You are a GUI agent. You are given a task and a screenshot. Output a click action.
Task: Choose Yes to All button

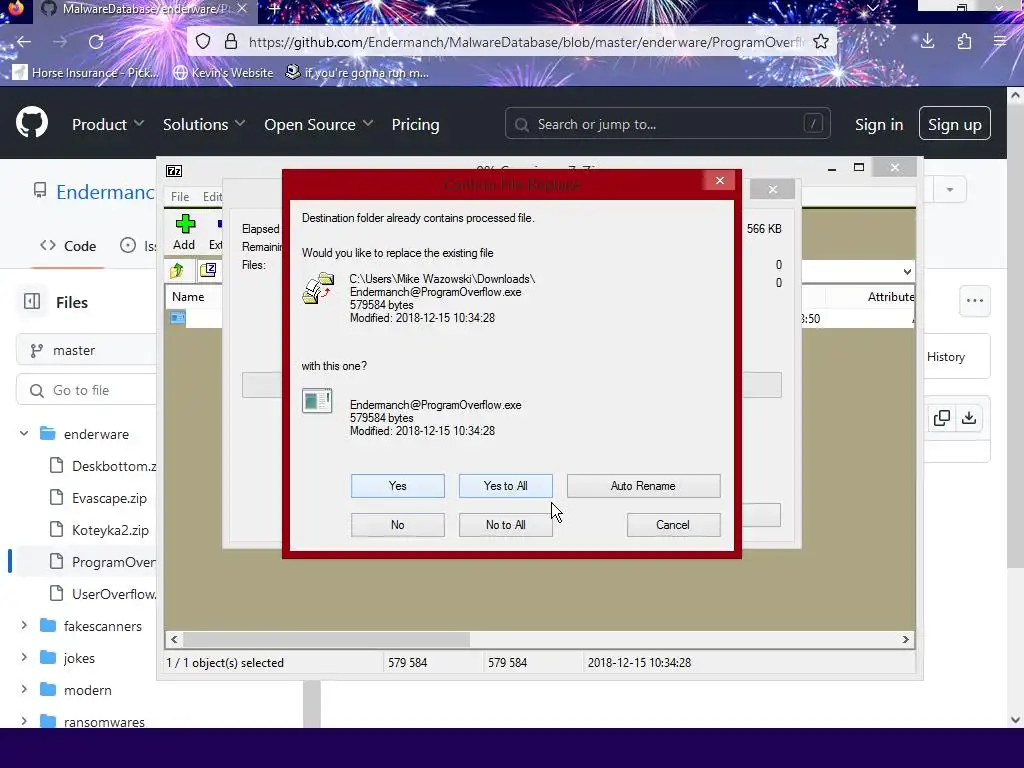tap(505, 486)
